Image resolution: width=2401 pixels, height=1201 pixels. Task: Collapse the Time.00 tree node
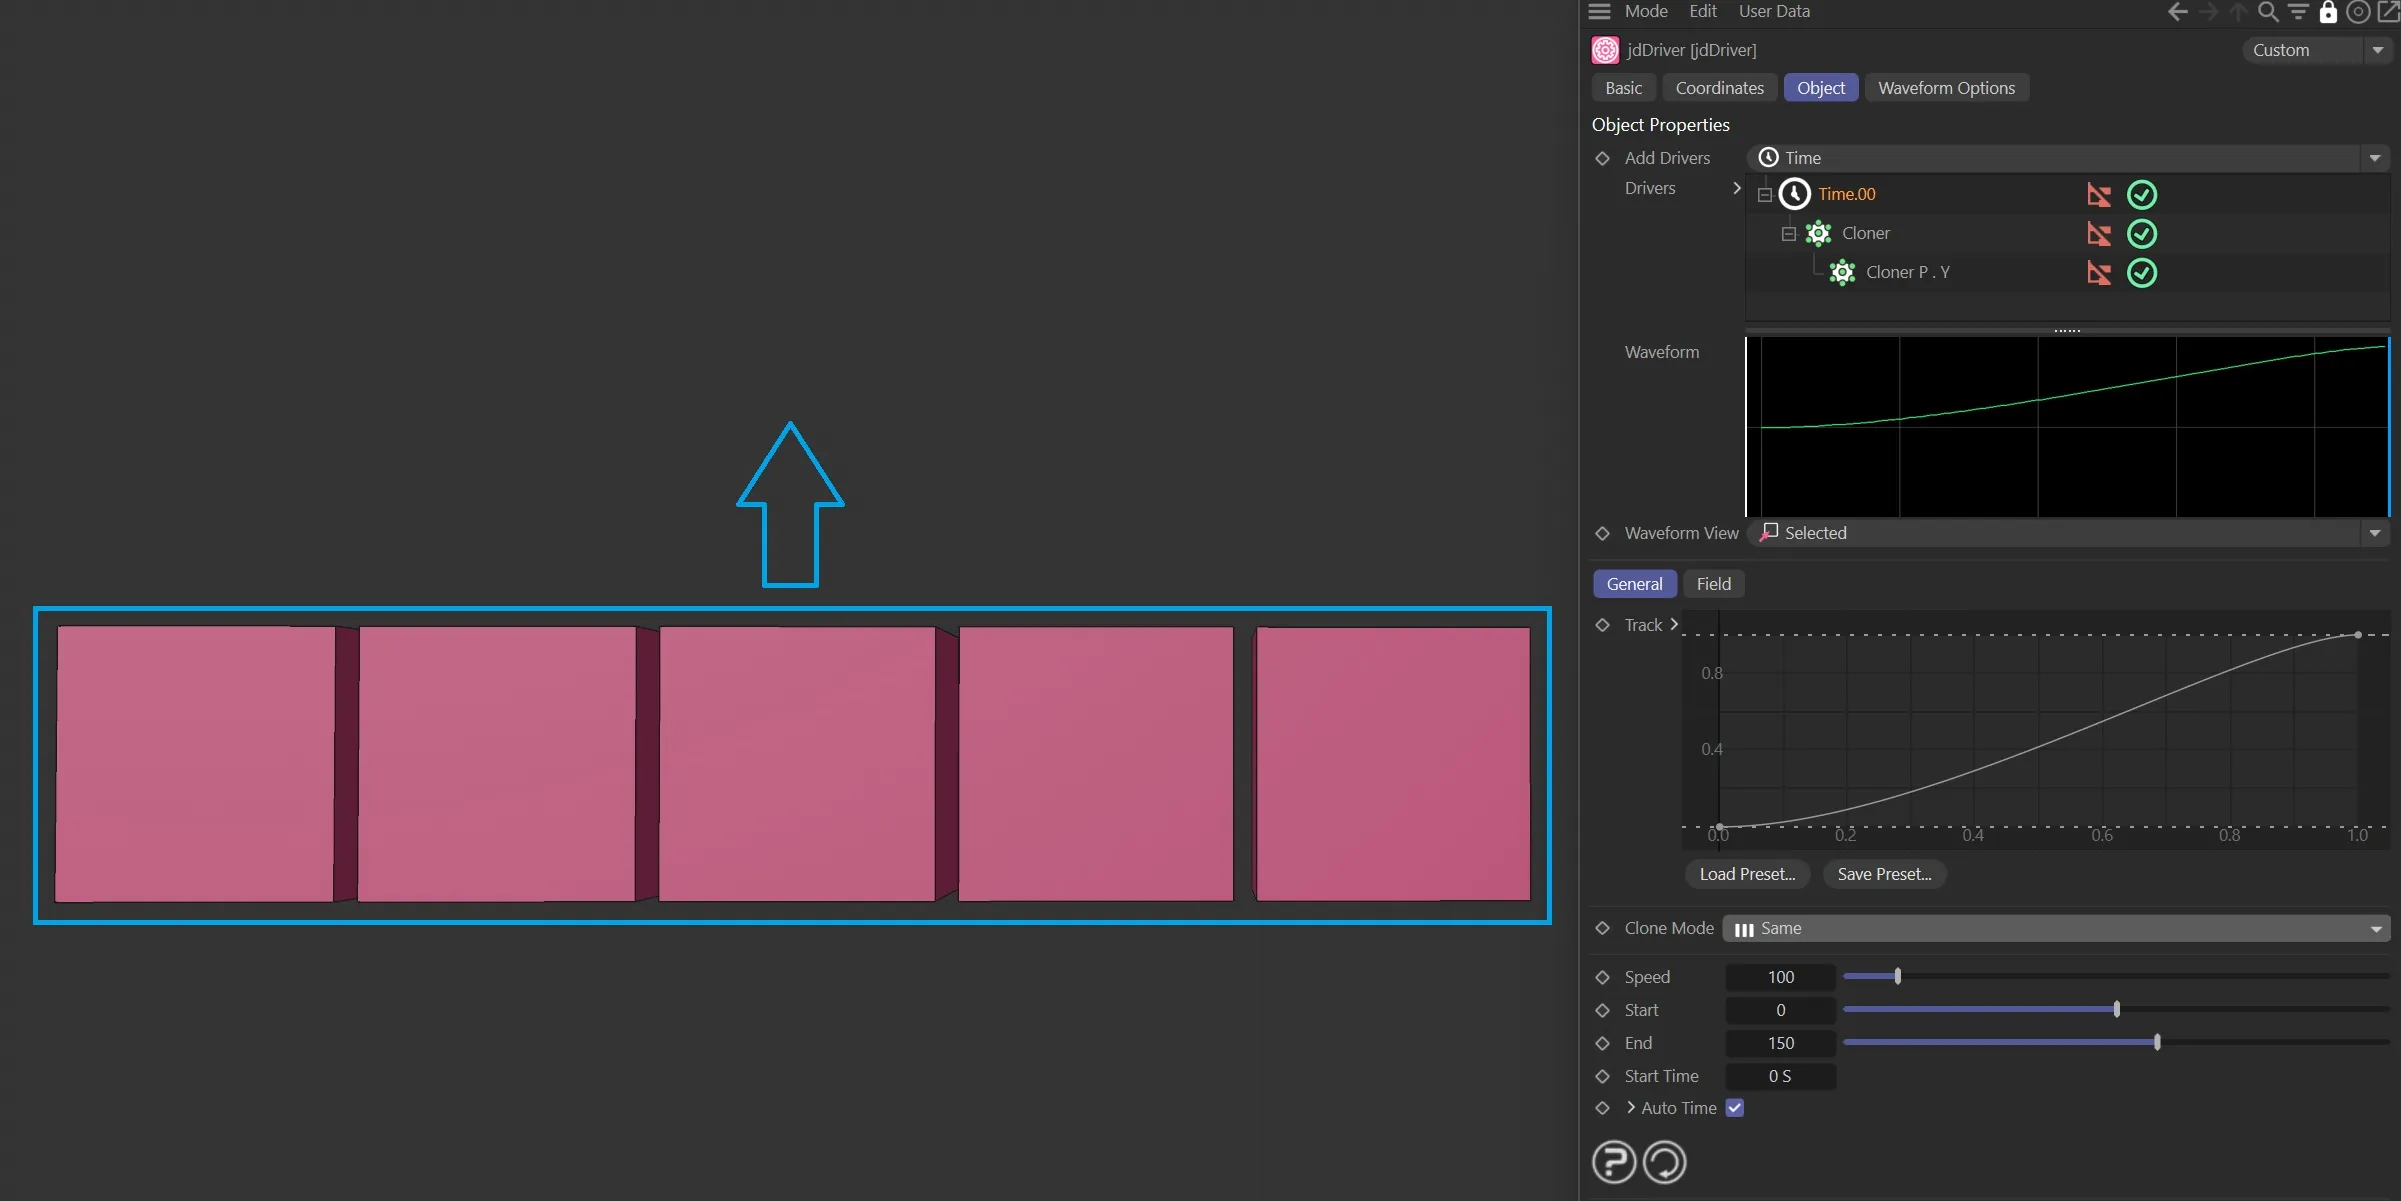(1765, 195)
